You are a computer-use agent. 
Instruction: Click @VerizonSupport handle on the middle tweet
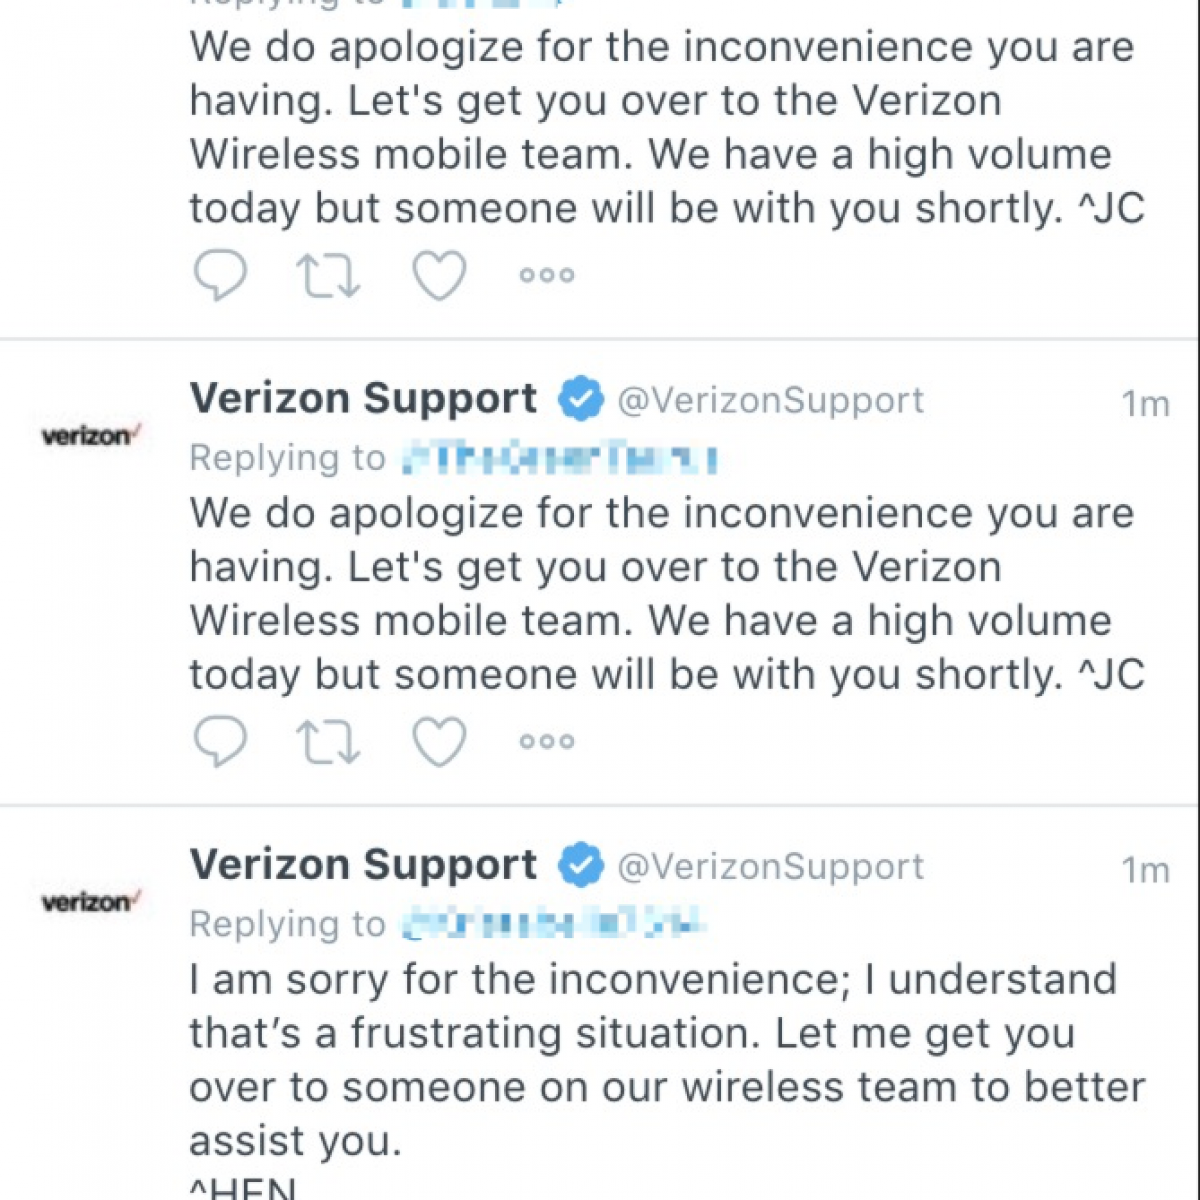tap(770, 400)
